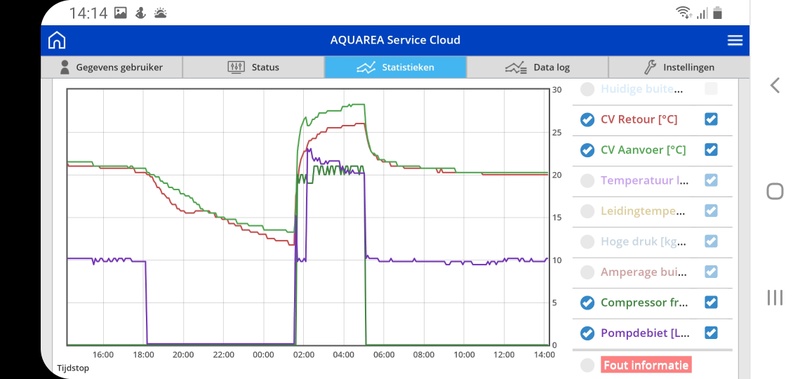
Task: Open the Data log tab
Action: (x=537, y=67)
